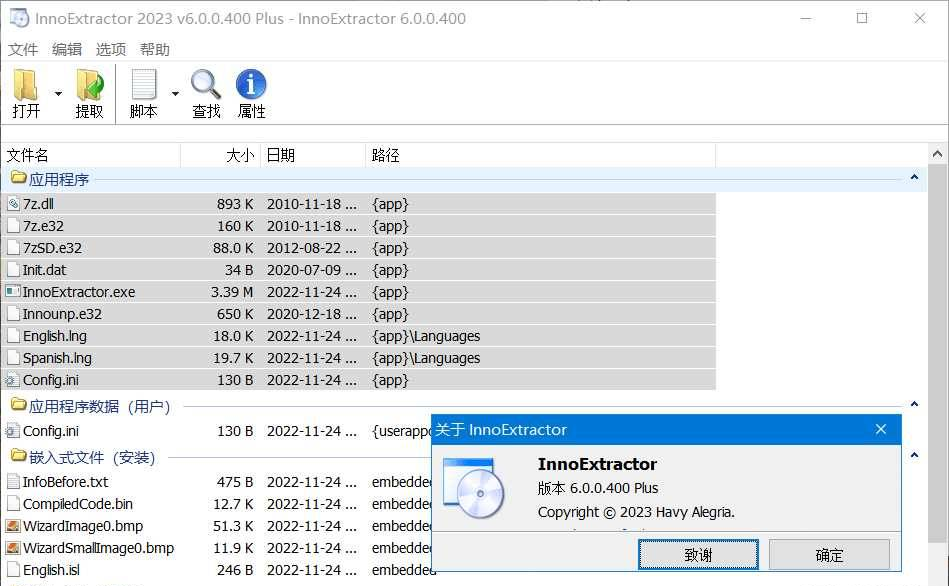Click the InnoExtractor disc logo in About dialog

[474, 488]
